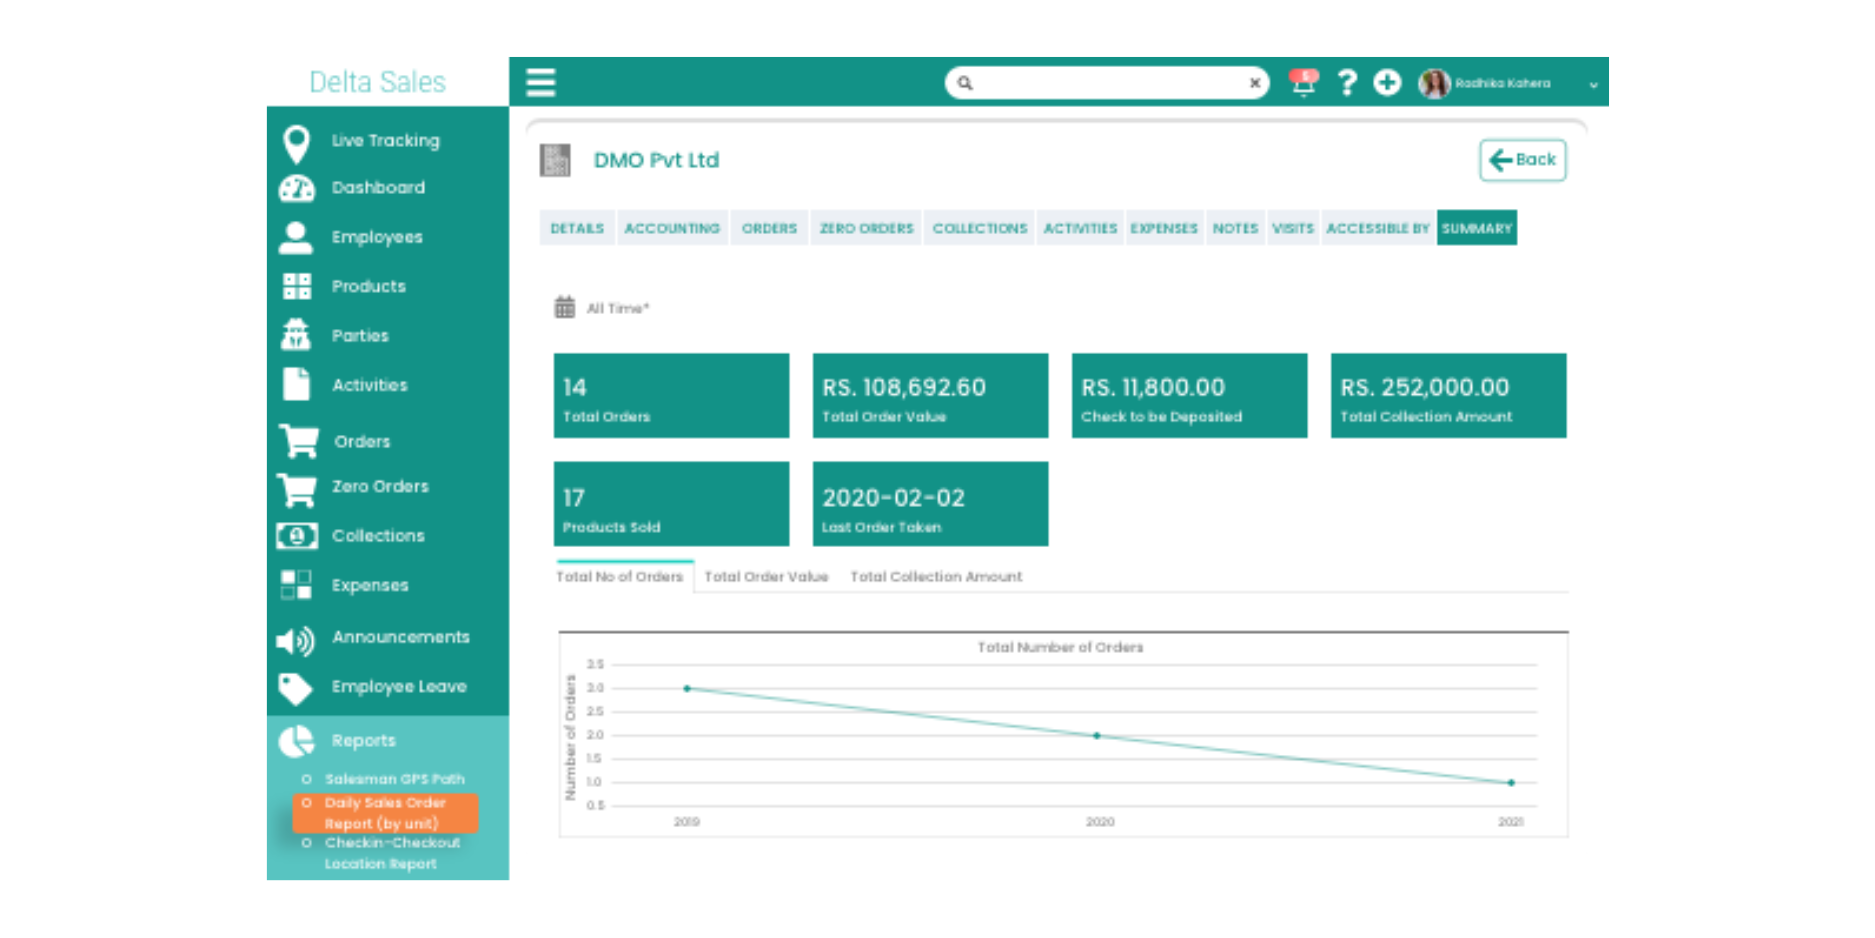Click the help question mark icon
1875x938 pixels.
click(x=1347, y=83)
